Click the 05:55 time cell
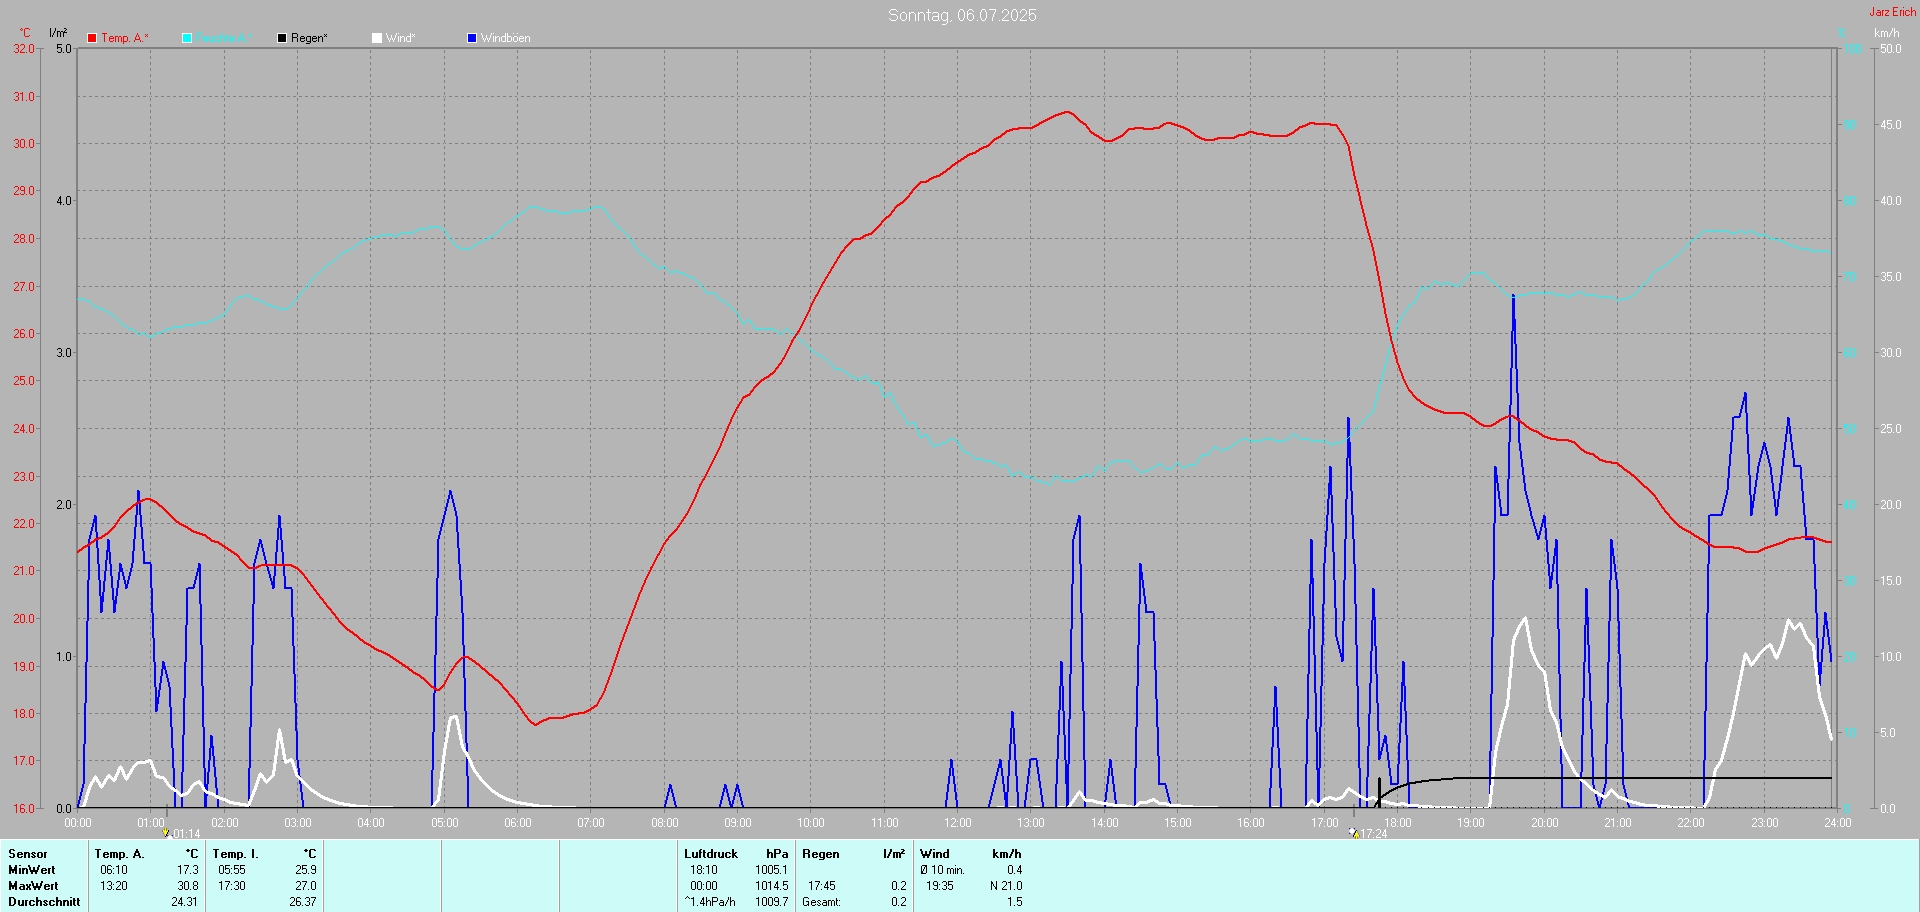This screenshot has width=1920, height=912. point(232,870)
